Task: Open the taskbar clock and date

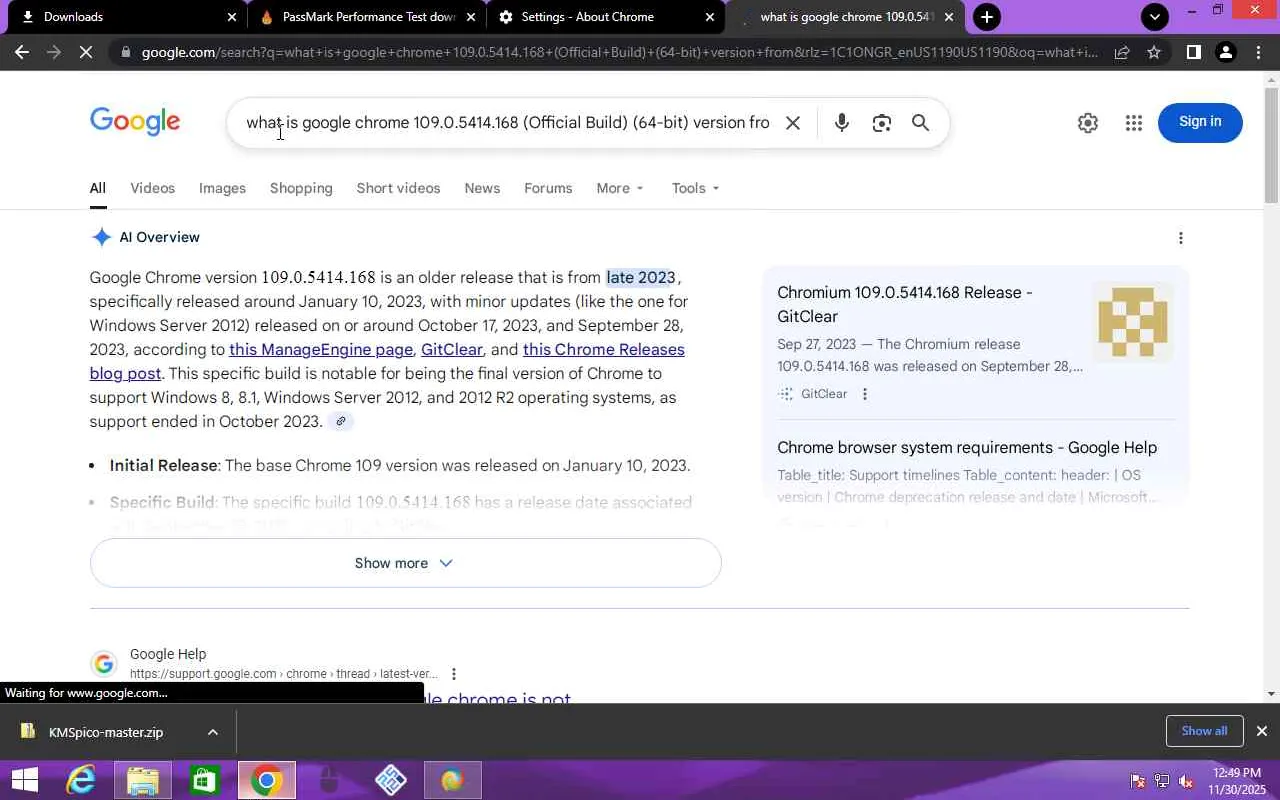Action: (x=1236, y=781)
